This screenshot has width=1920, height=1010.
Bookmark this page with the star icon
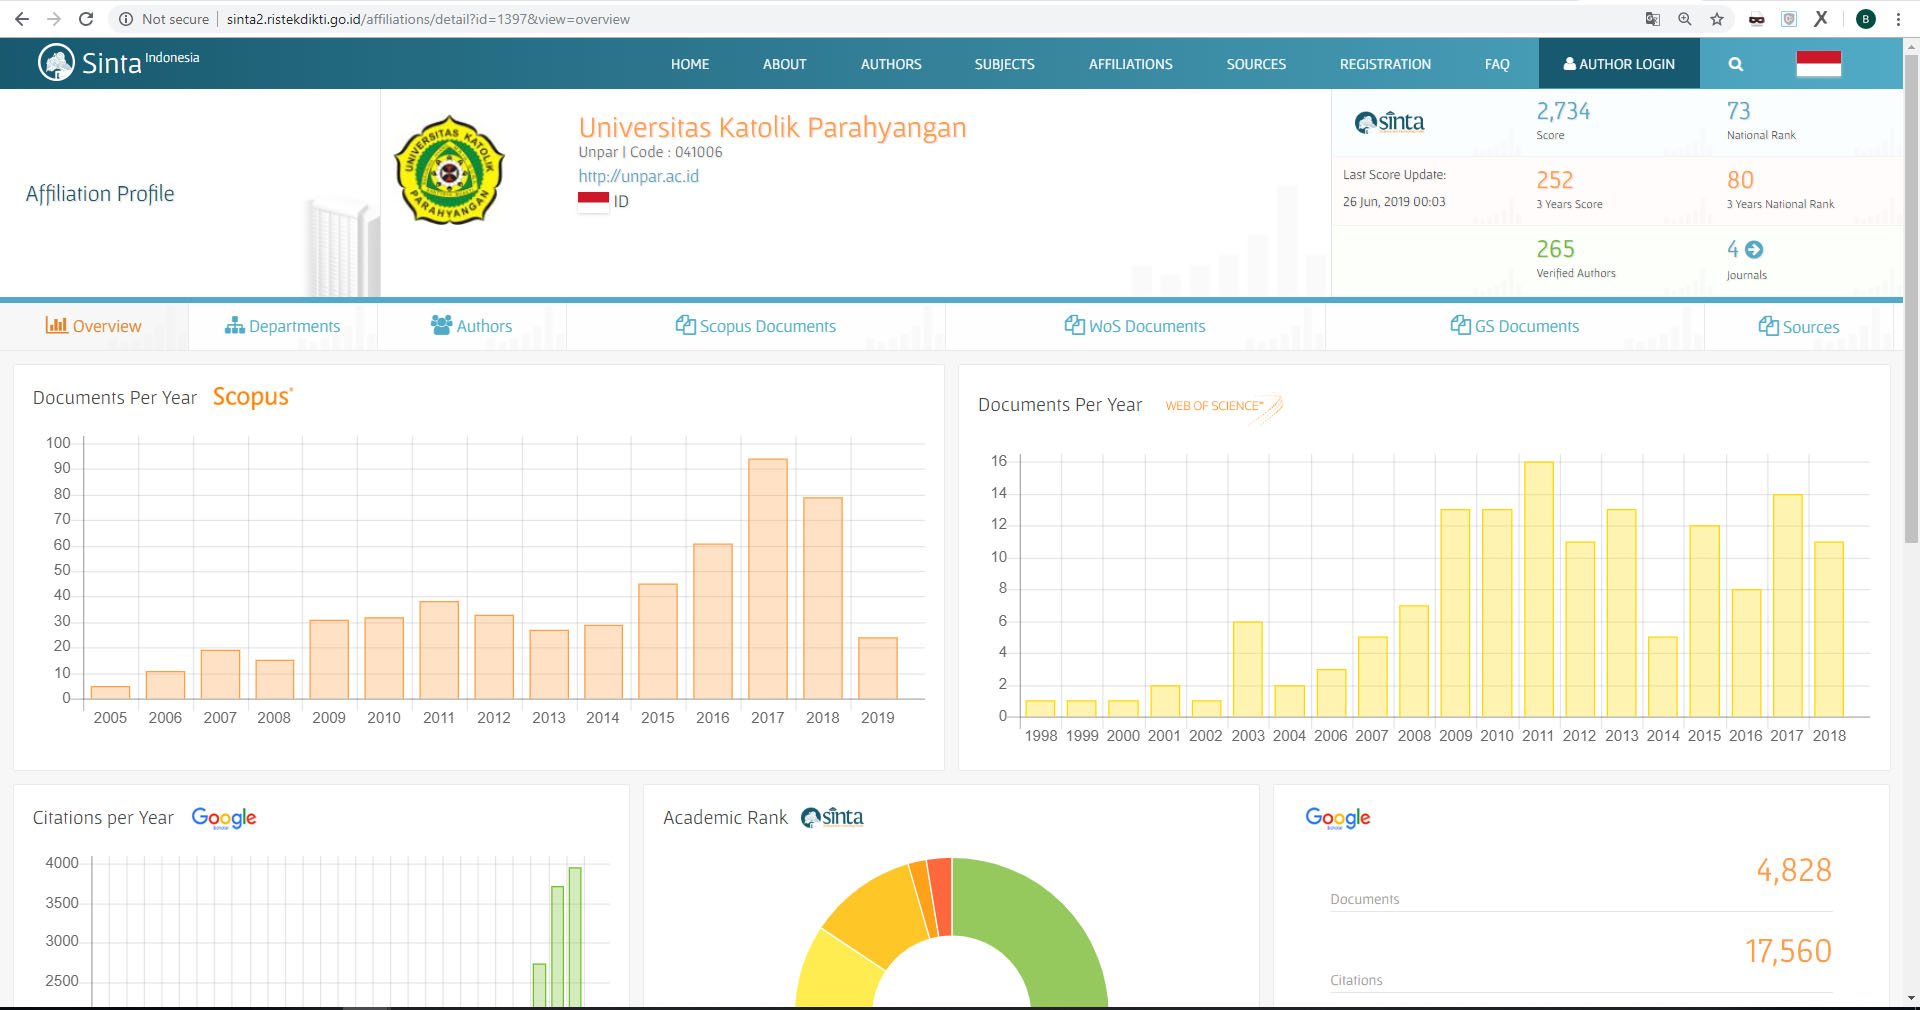tap(1717, 19)
